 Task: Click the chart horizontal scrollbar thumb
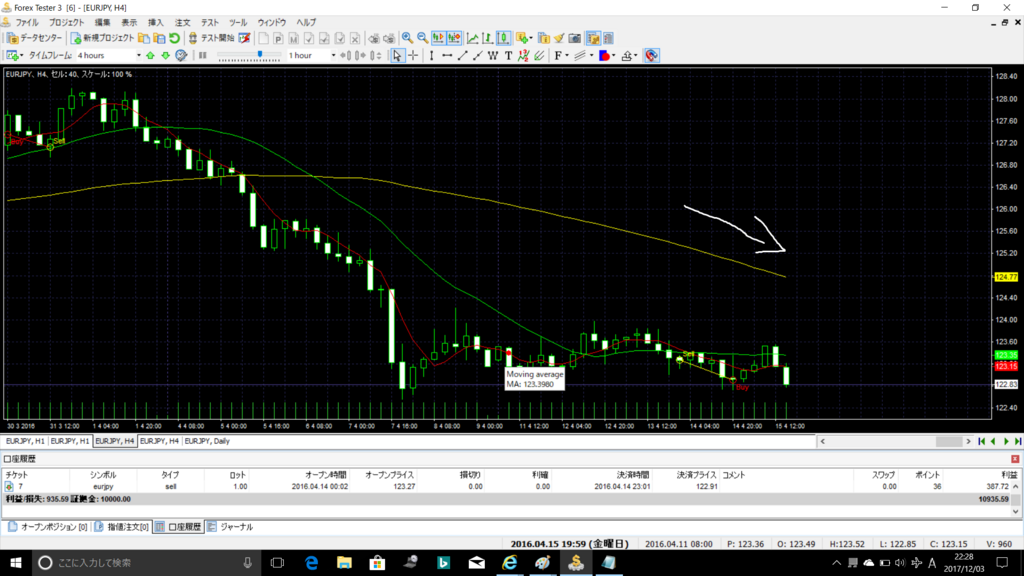click(x=948, y=441)
